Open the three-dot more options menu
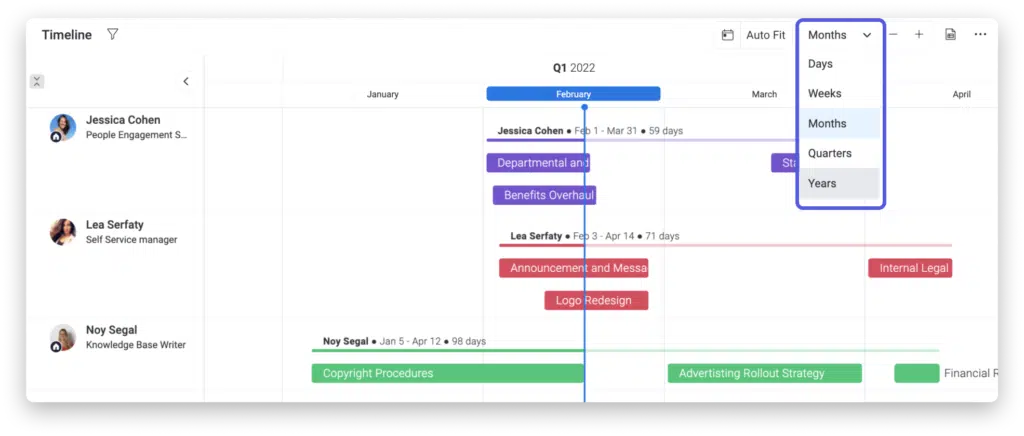This screenshot has height=436, width=1024. 980,35
